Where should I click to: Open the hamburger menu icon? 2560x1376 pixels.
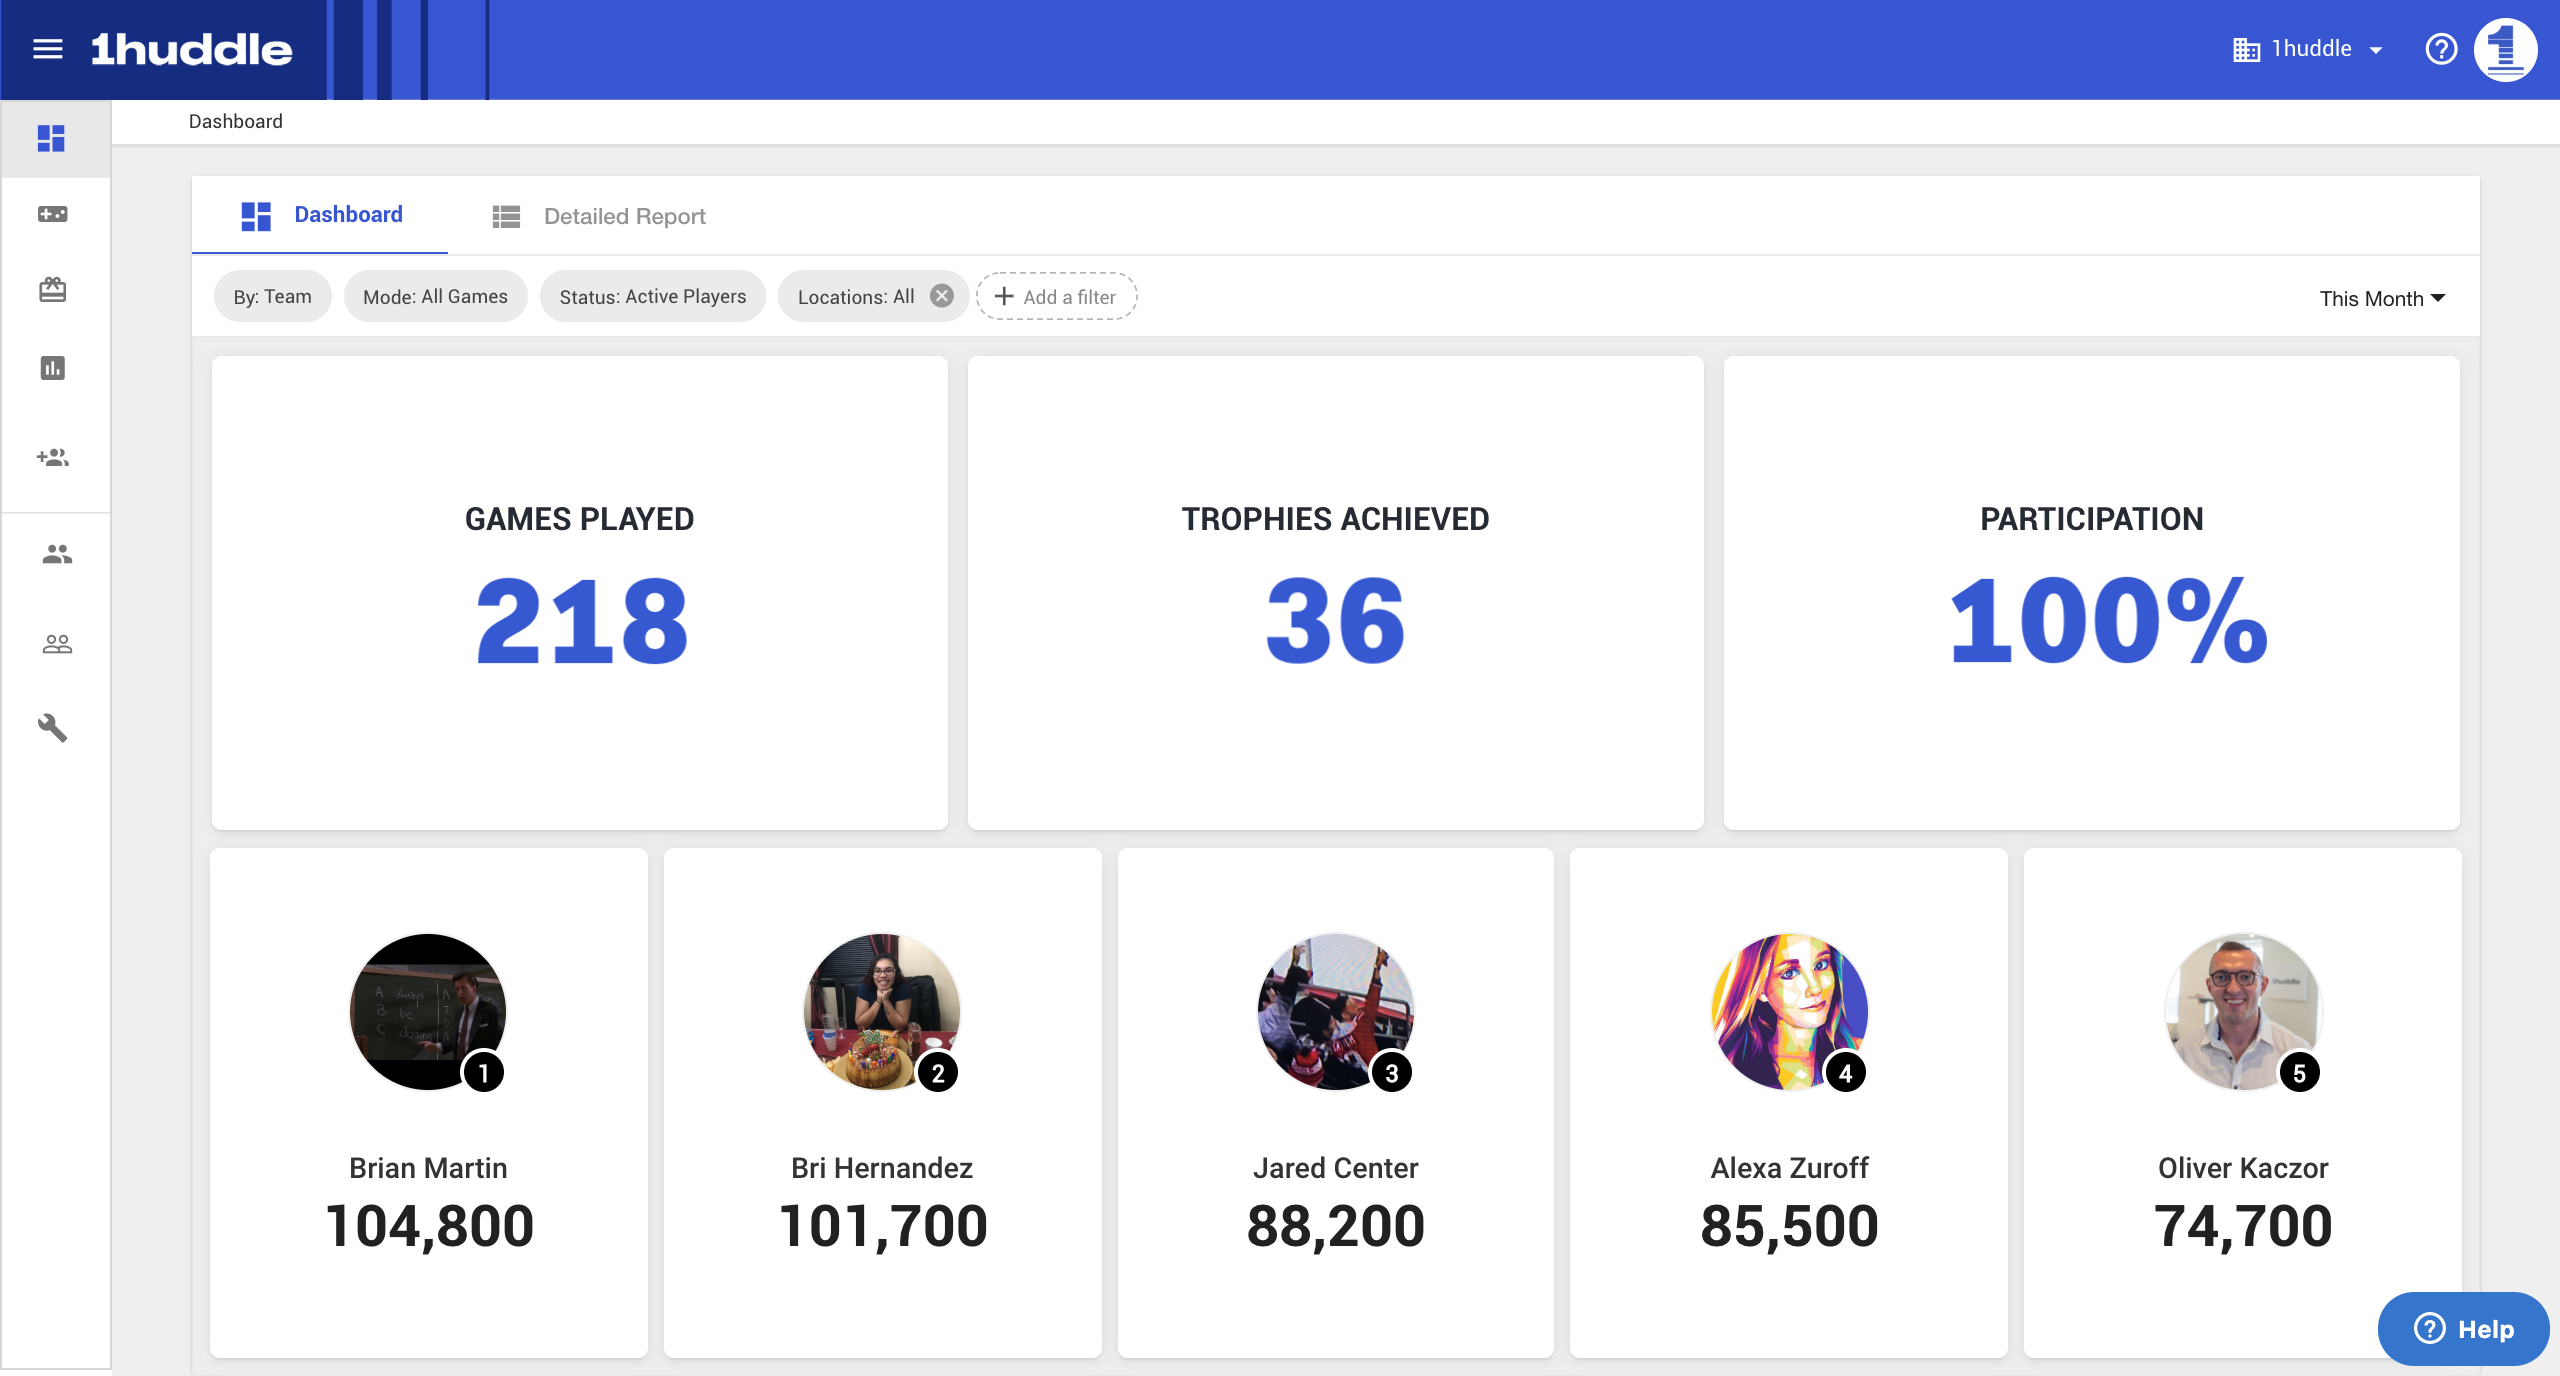47,49
